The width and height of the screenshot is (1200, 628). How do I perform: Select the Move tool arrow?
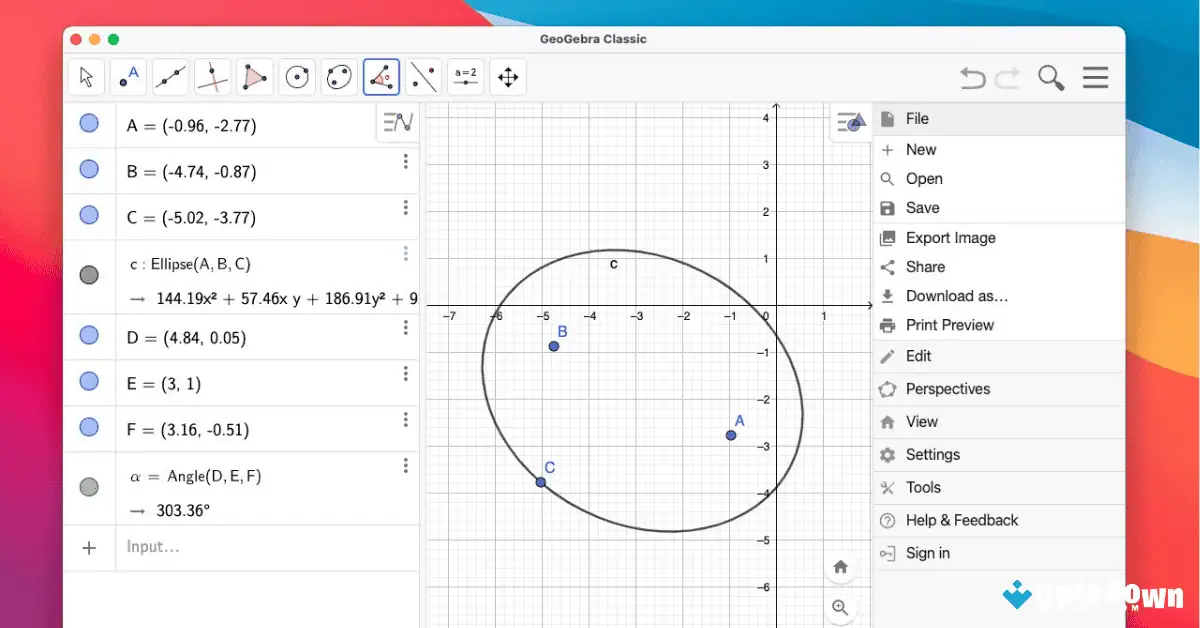click(85, 76)
